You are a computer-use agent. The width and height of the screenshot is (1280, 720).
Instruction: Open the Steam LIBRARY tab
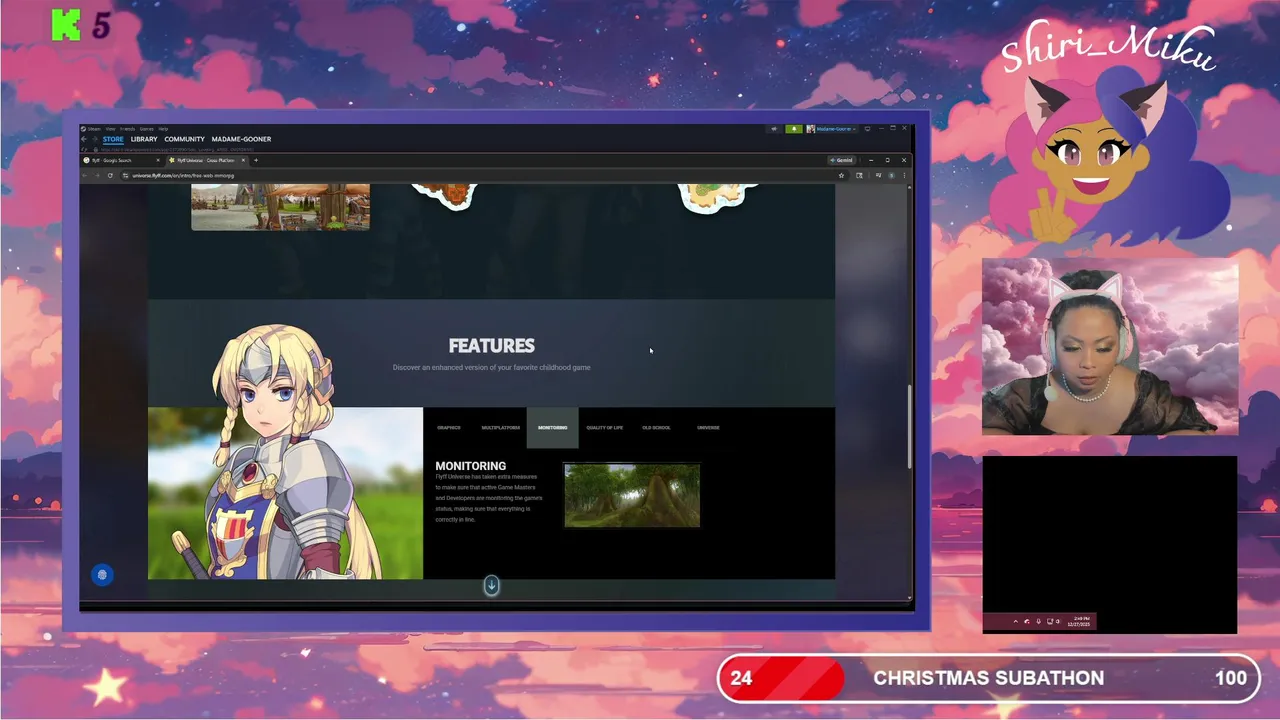144,139
